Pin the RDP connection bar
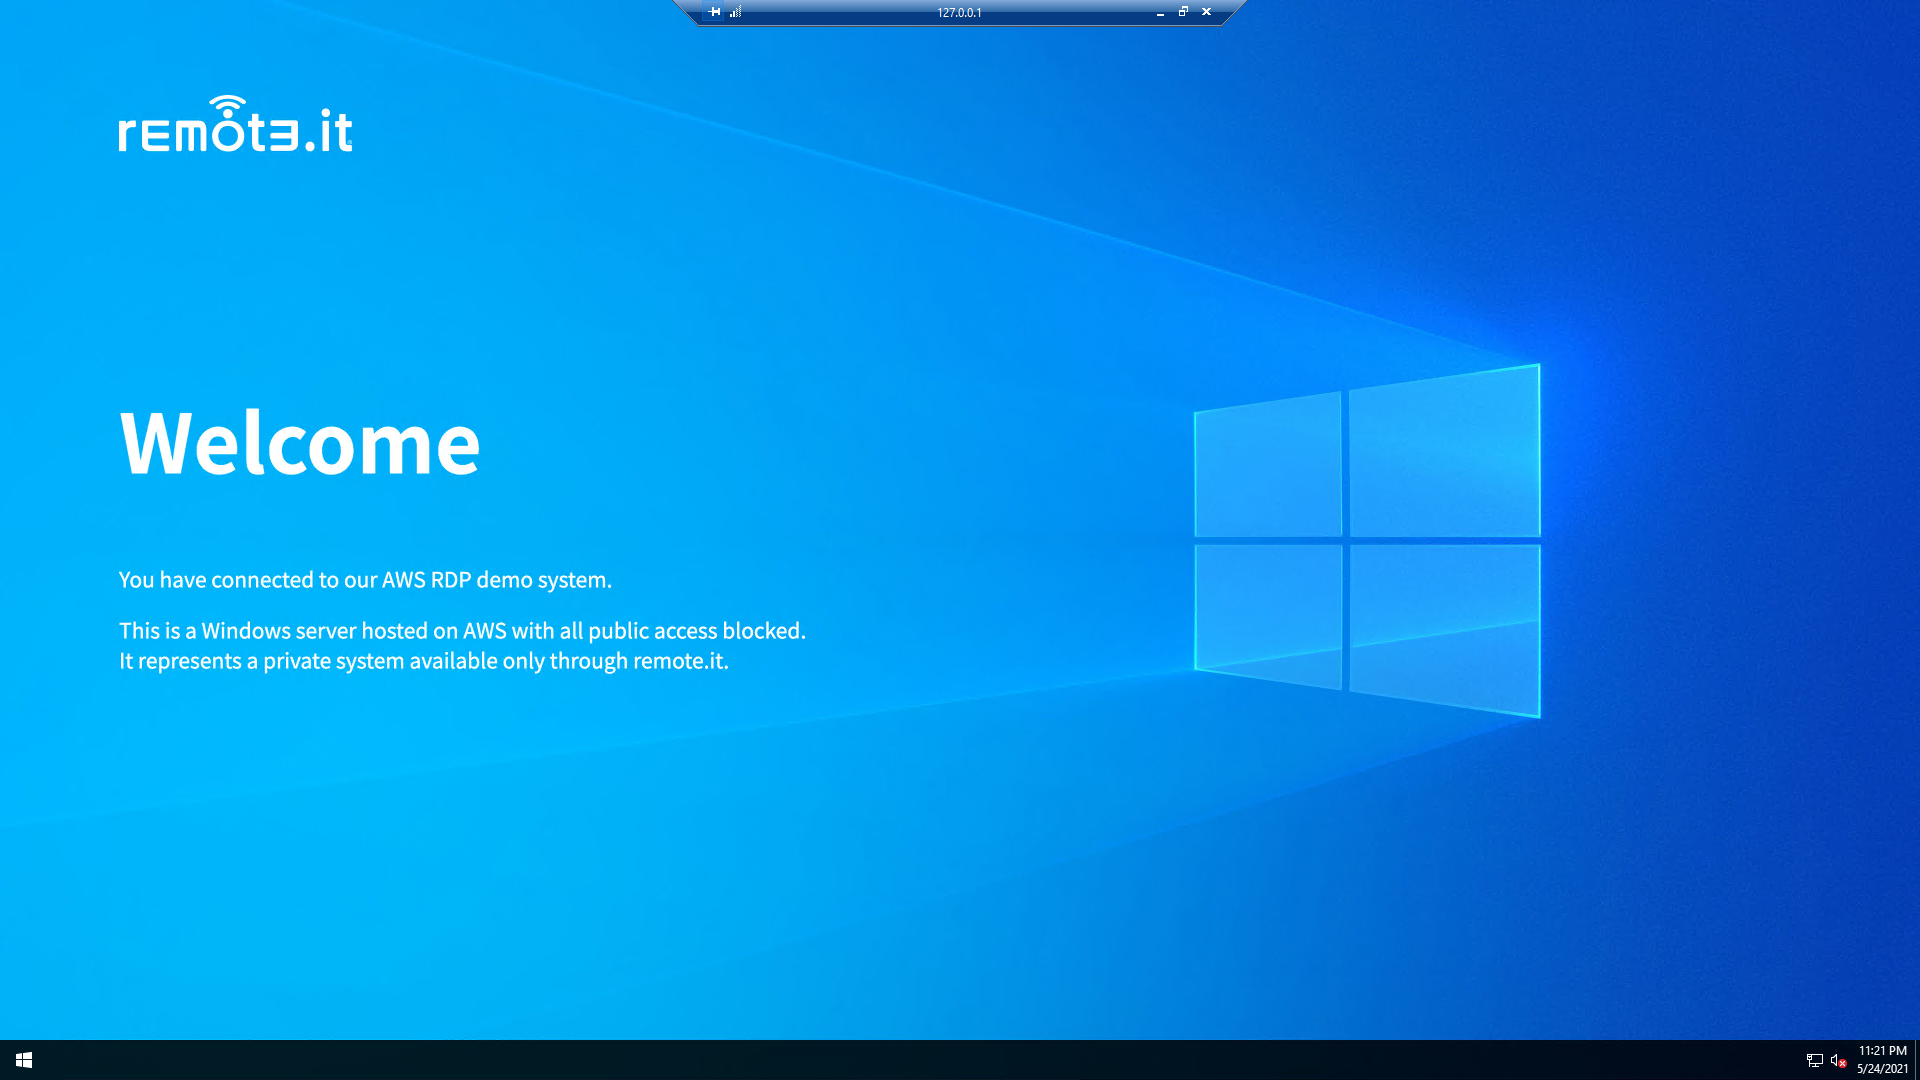The image size is (1920, 1080). (x=714, y=12)
